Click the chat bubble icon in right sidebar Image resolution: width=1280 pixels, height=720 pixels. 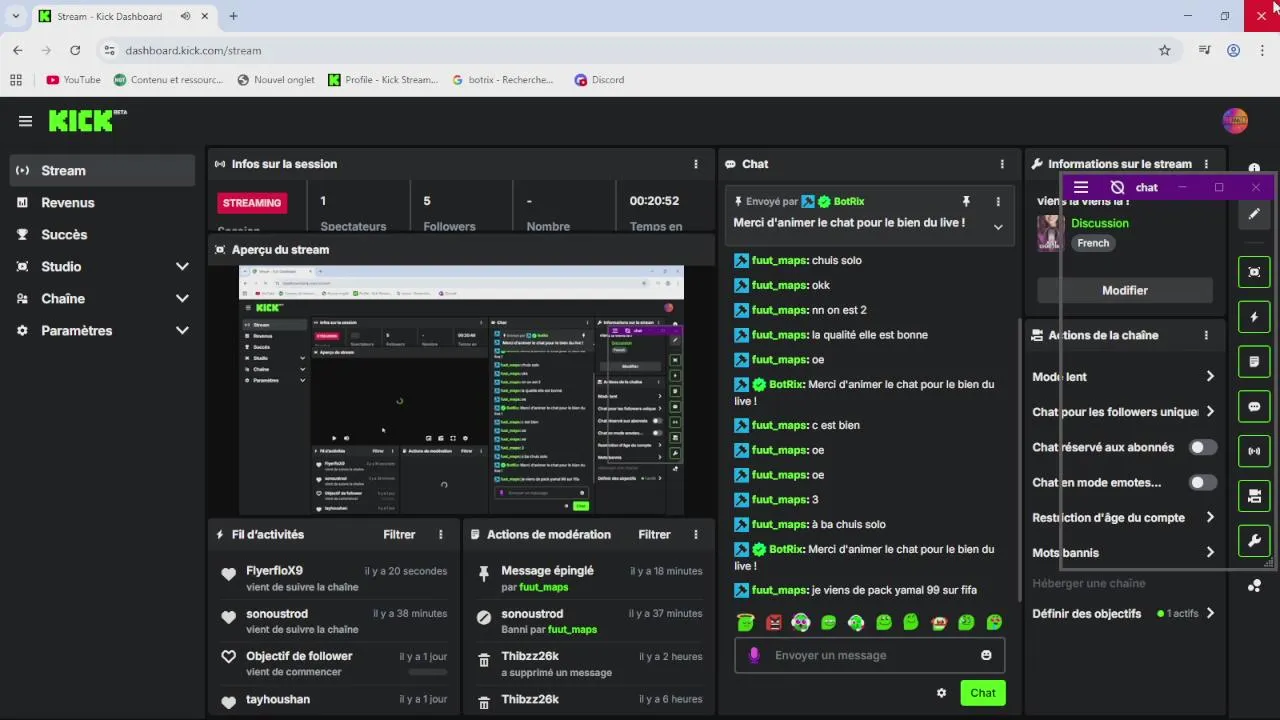pos(1254,407)
